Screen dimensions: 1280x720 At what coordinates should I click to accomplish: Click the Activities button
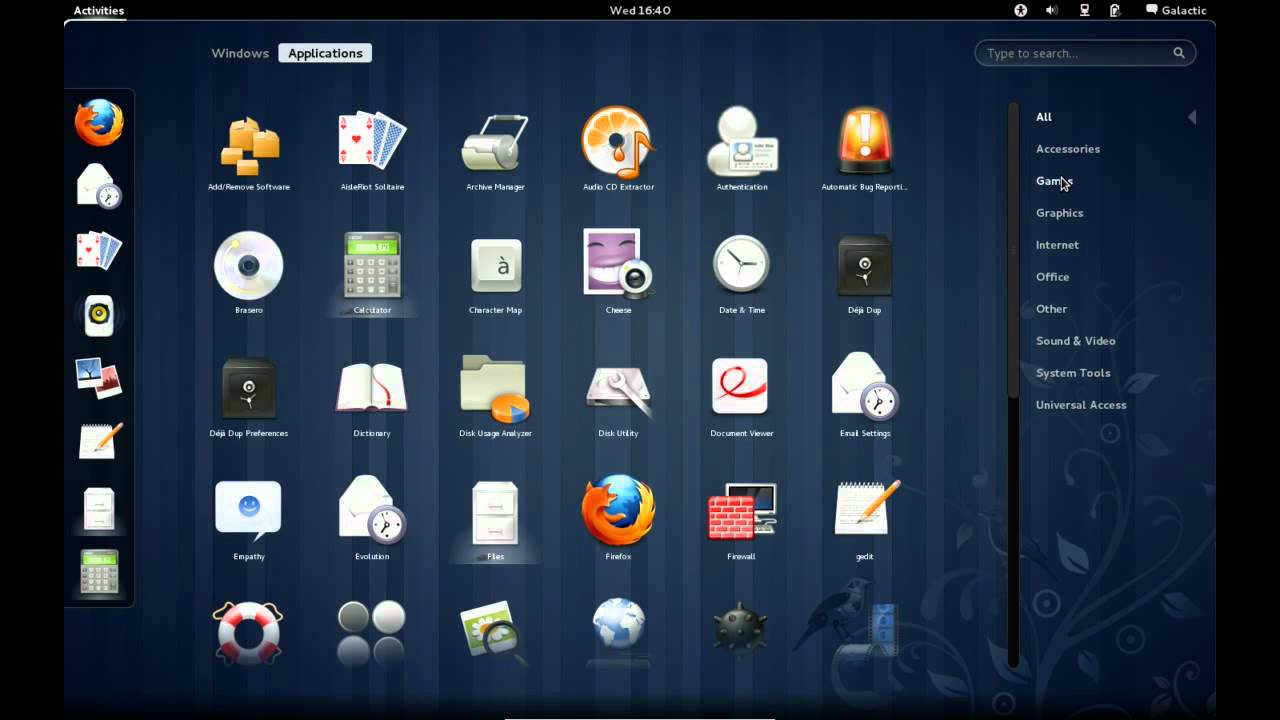pos(98,10)
